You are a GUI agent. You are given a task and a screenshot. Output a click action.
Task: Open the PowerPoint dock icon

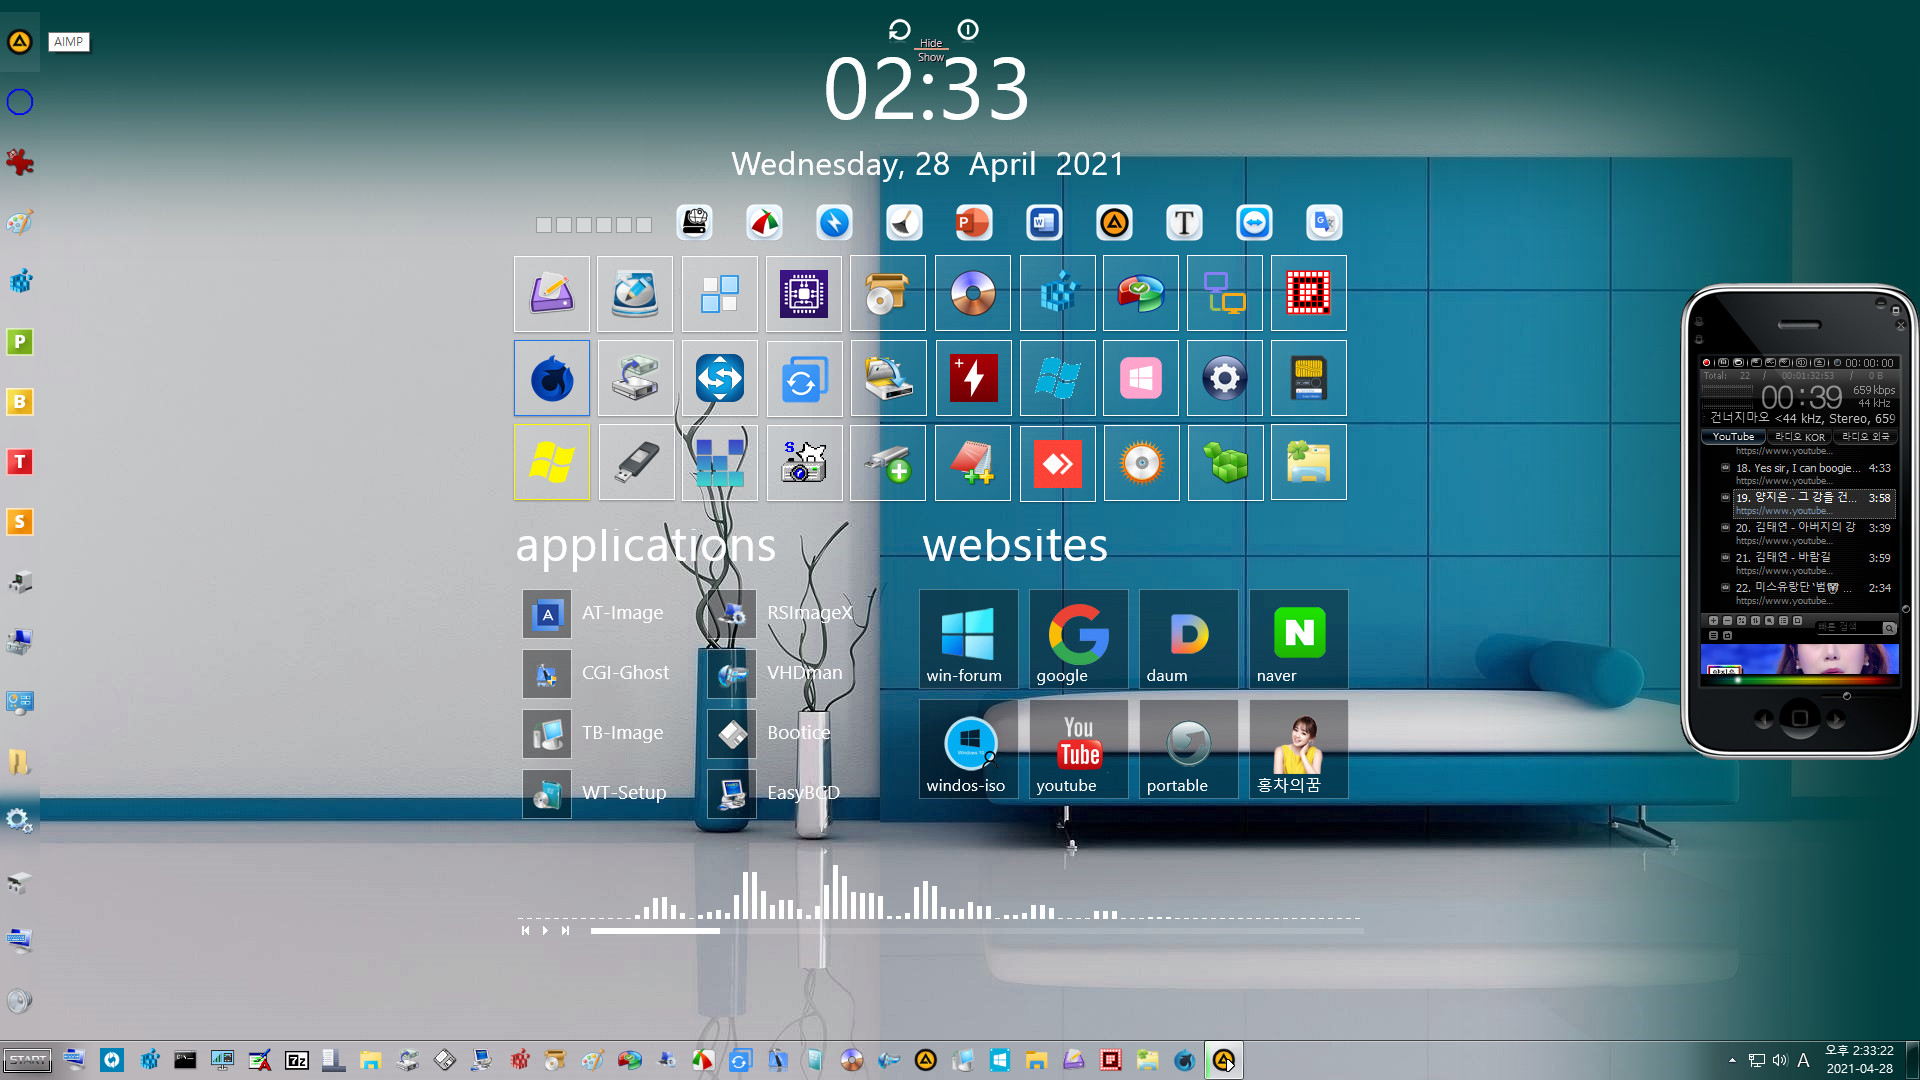pyautogui.click(x=974, y=223)
